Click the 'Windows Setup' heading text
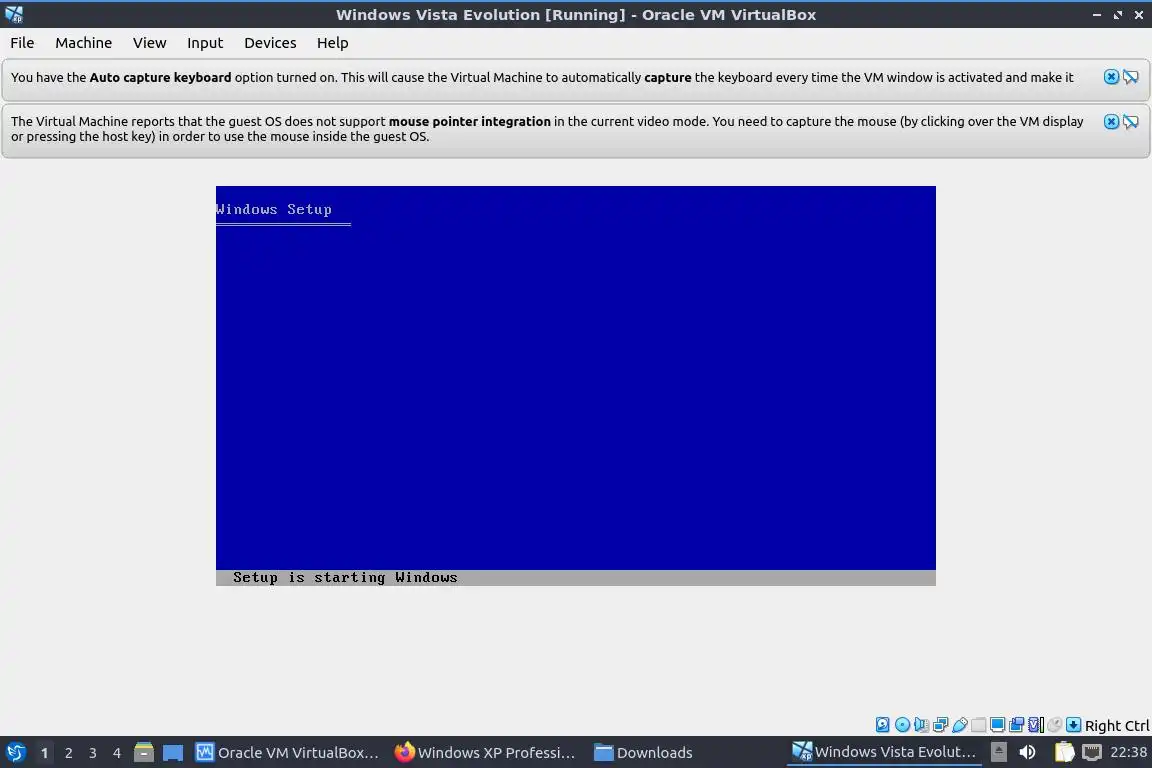 click(274, 209)
